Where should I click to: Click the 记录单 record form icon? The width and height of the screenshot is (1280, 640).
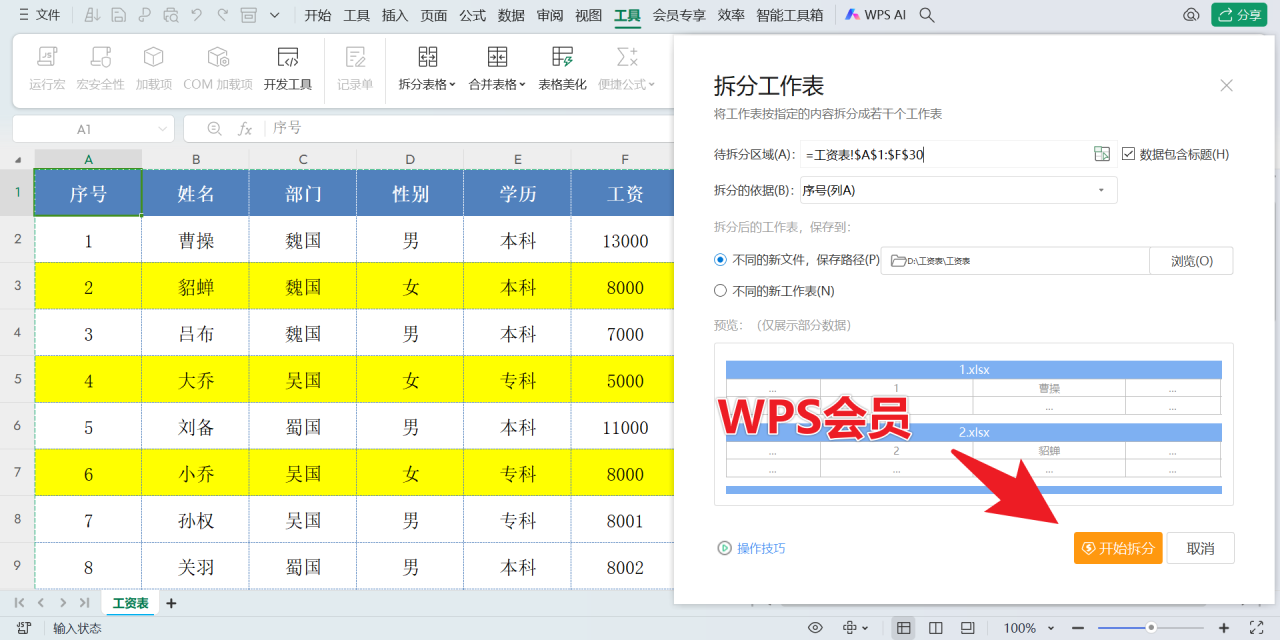pos(355,56)
